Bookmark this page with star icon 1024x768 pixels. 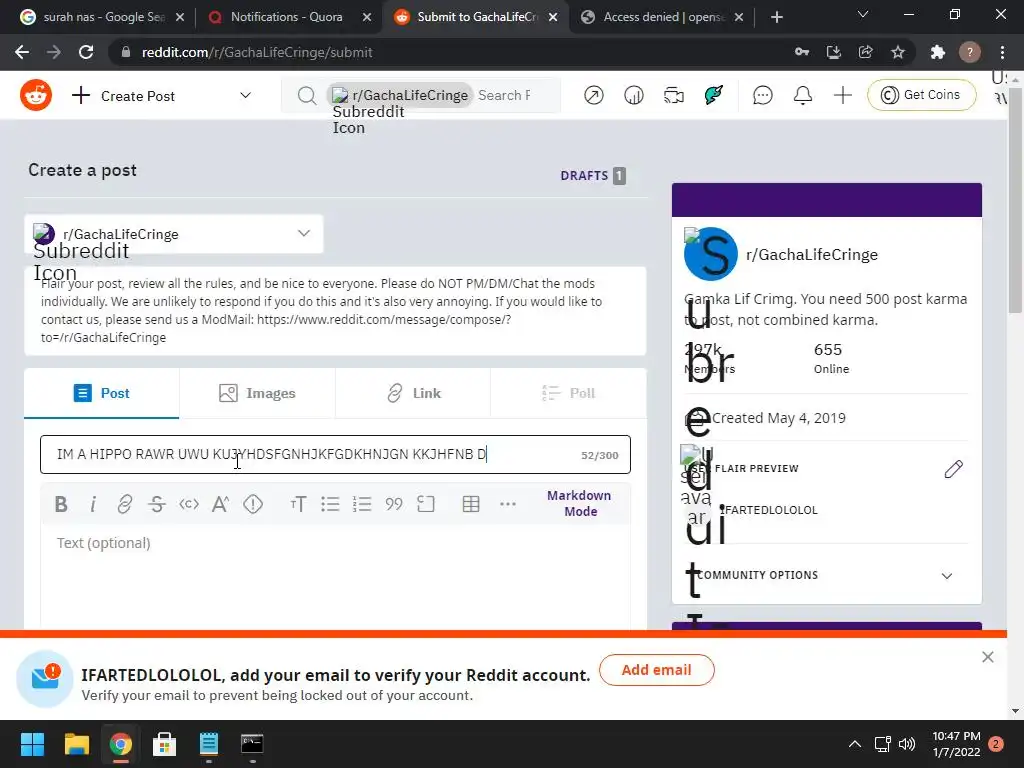(x=898, y=52)
